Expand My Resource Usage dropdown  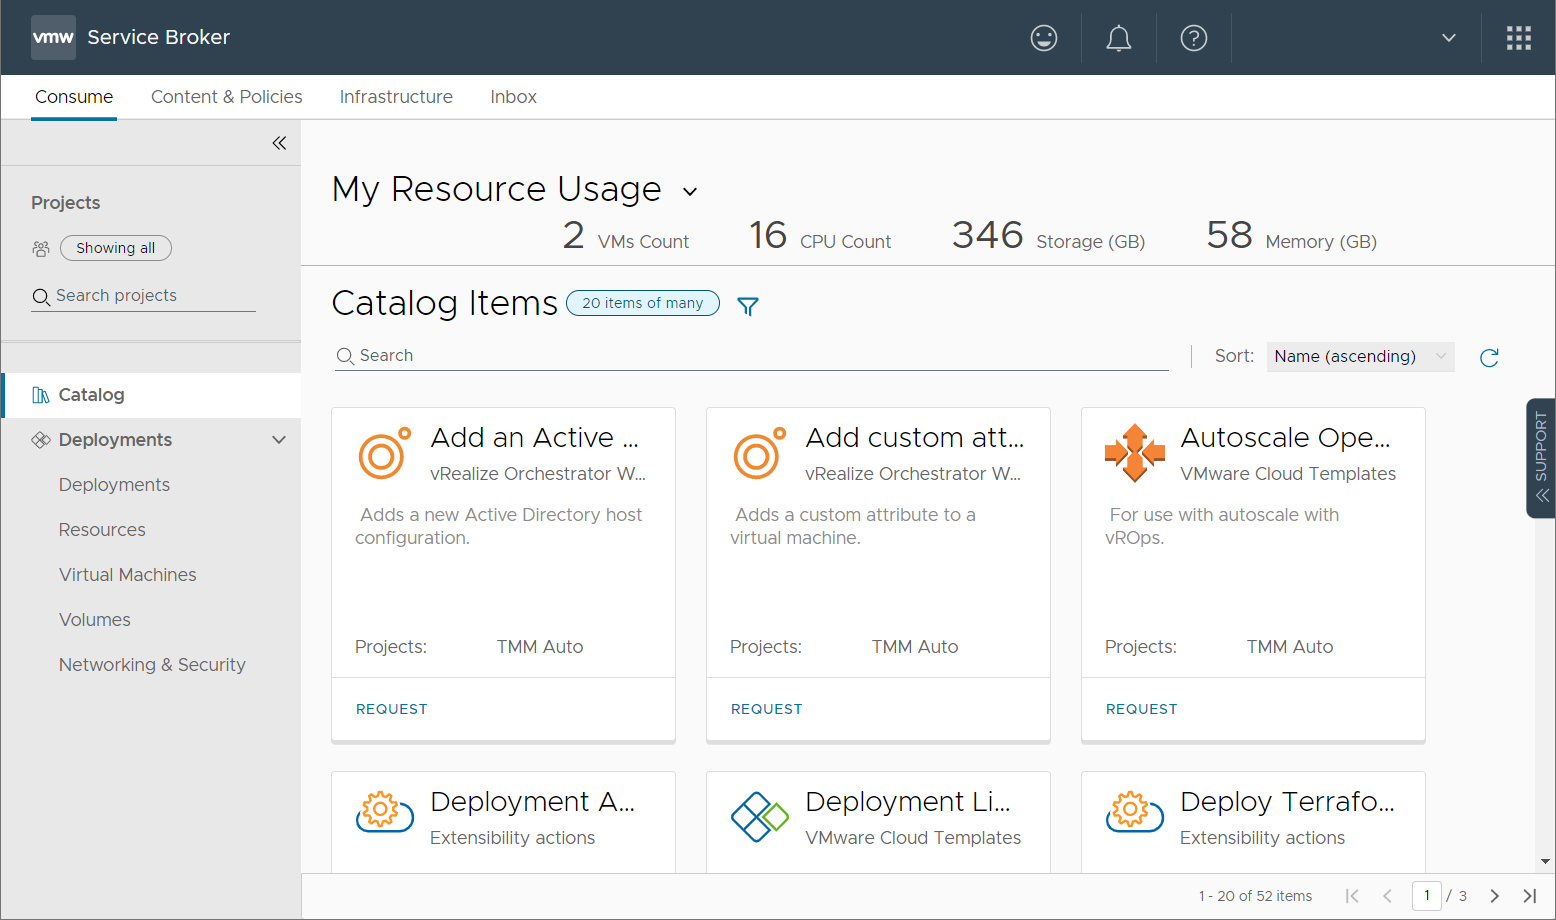point(690,191)
